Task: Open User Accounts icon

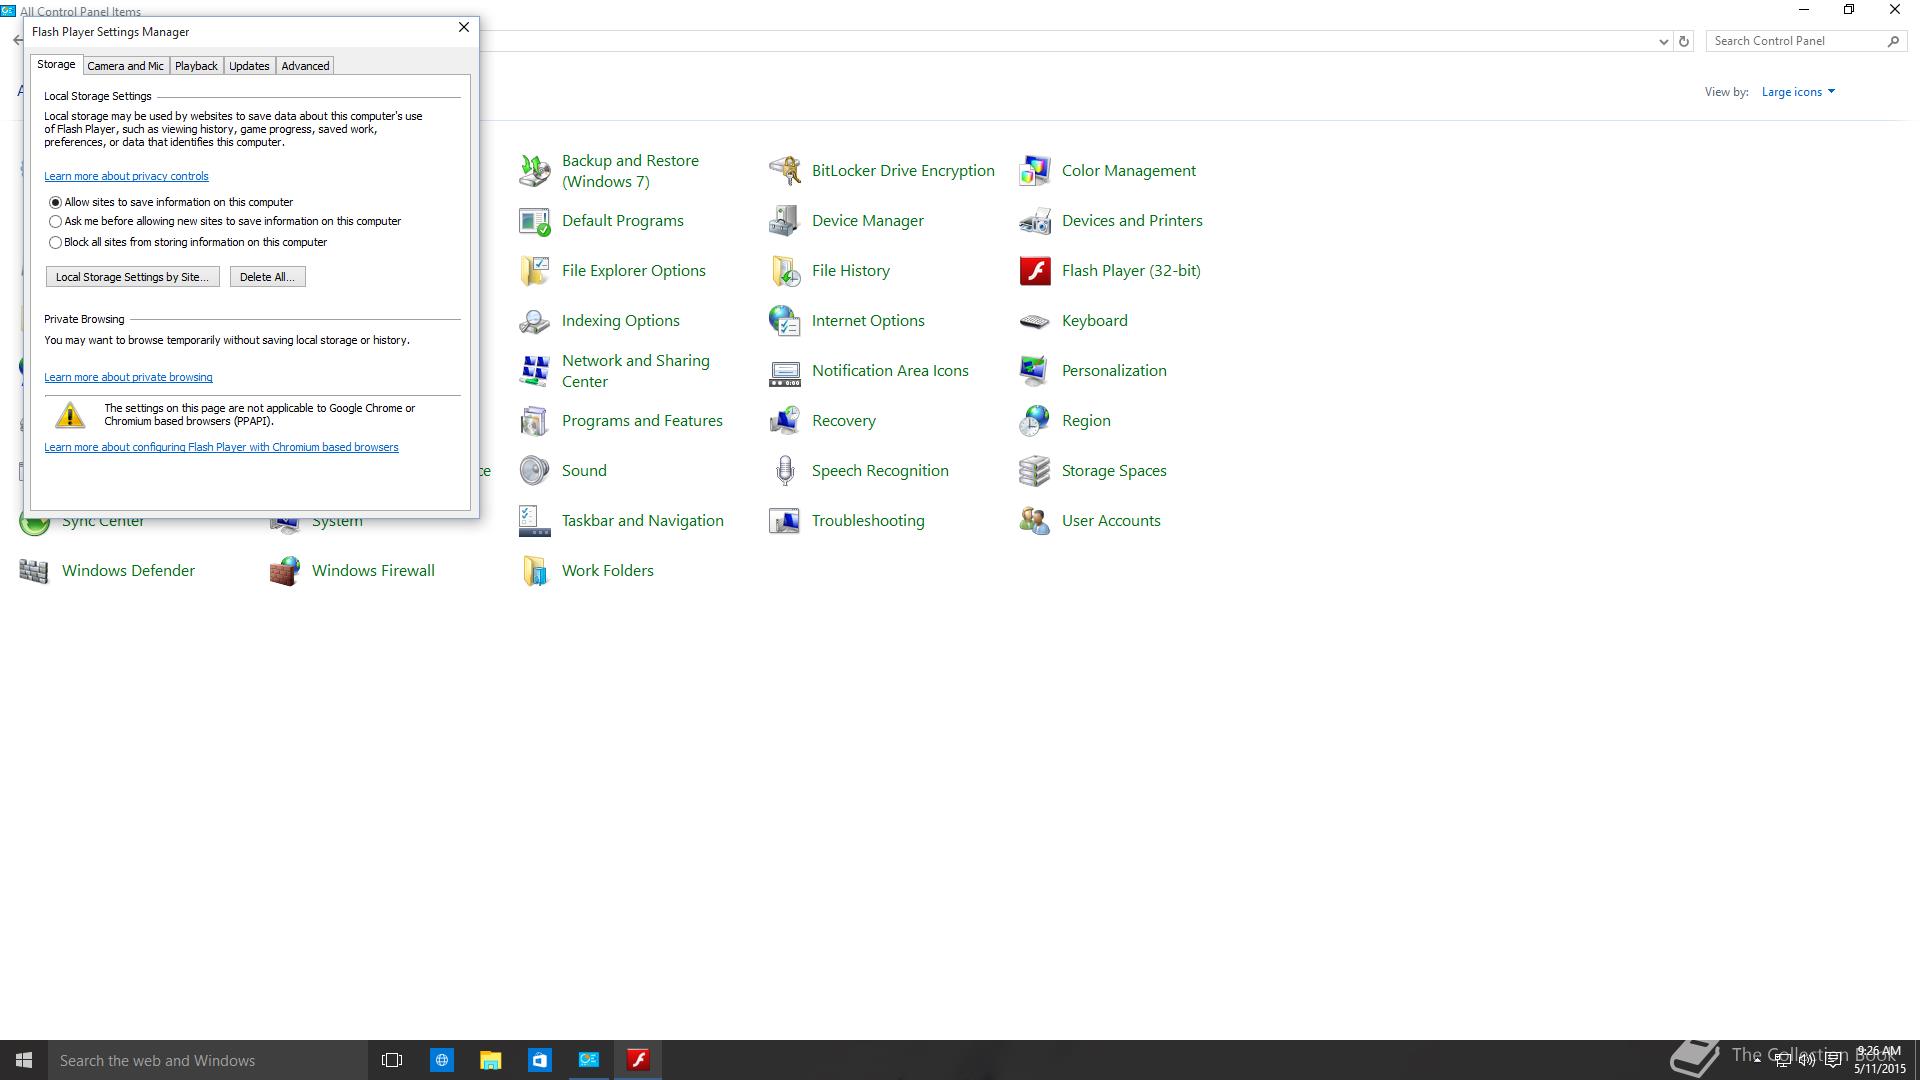Action: 1034,521
